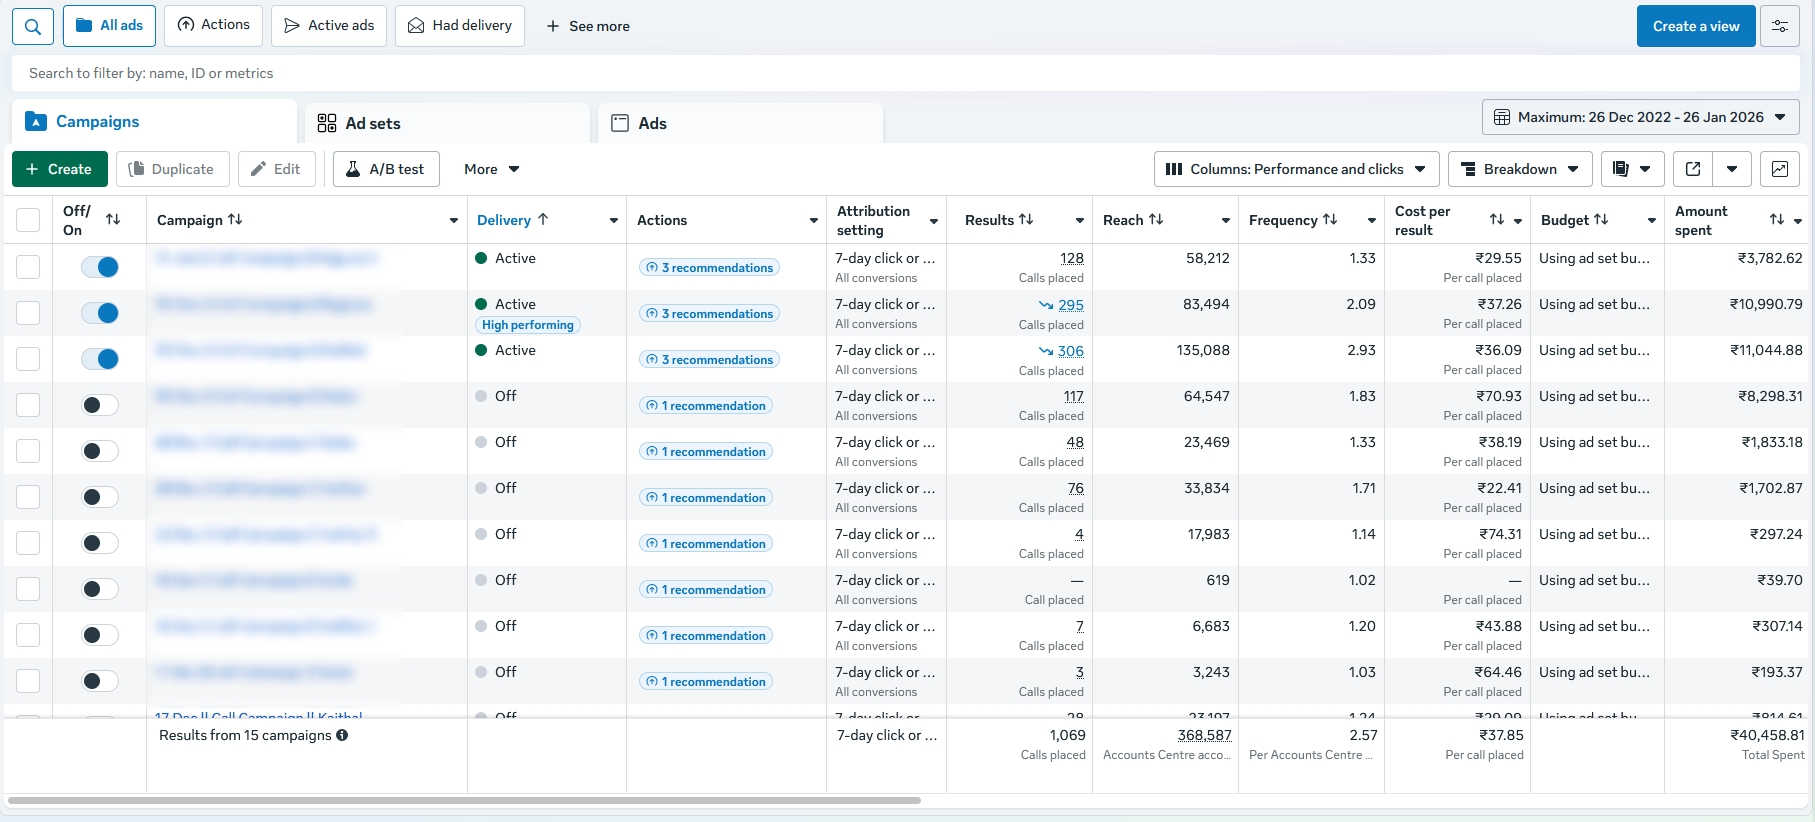Image resolution: width=1815 pixels, height=822 pixels.
Task: Sort by the Results column arrows
Action: tap(1026, 220)
